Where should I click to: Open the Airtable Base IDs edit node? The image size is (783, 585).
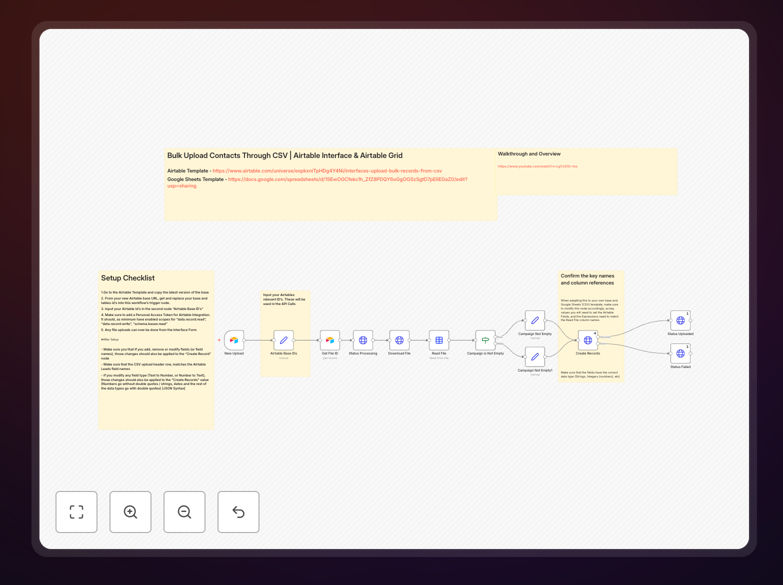(x=284, y=340)
